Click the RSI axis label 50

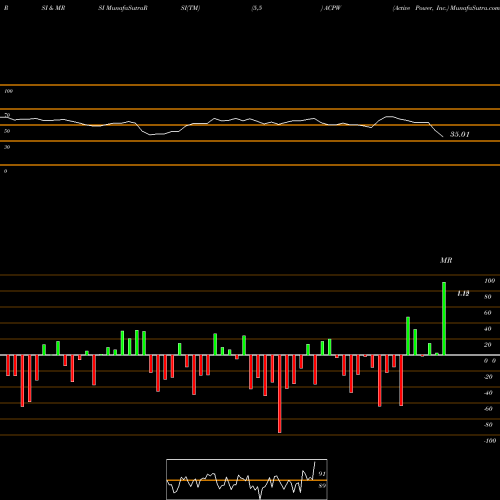pos(7,131)
